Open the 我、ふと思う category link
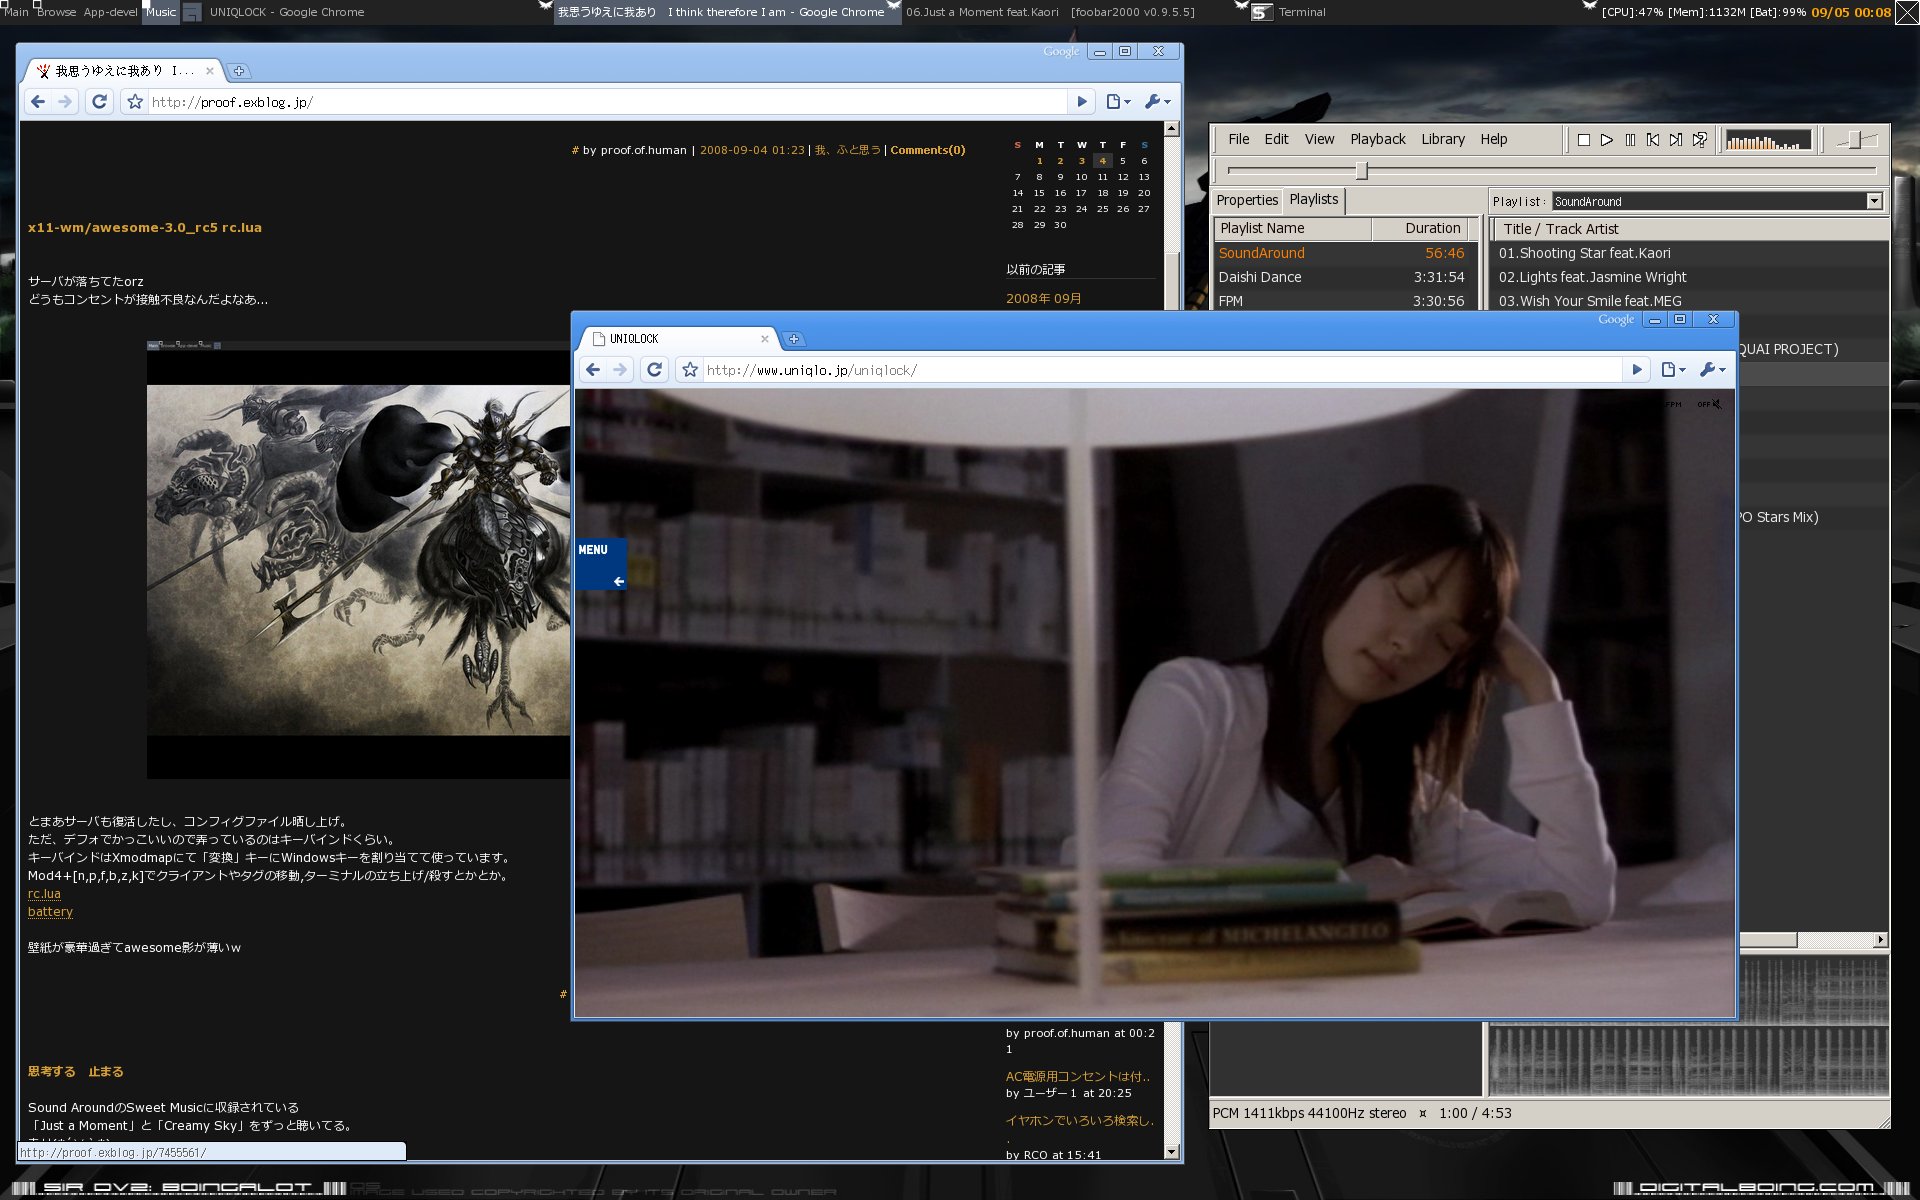This screenshot has width=1920, height=1200. coord(847,150)
